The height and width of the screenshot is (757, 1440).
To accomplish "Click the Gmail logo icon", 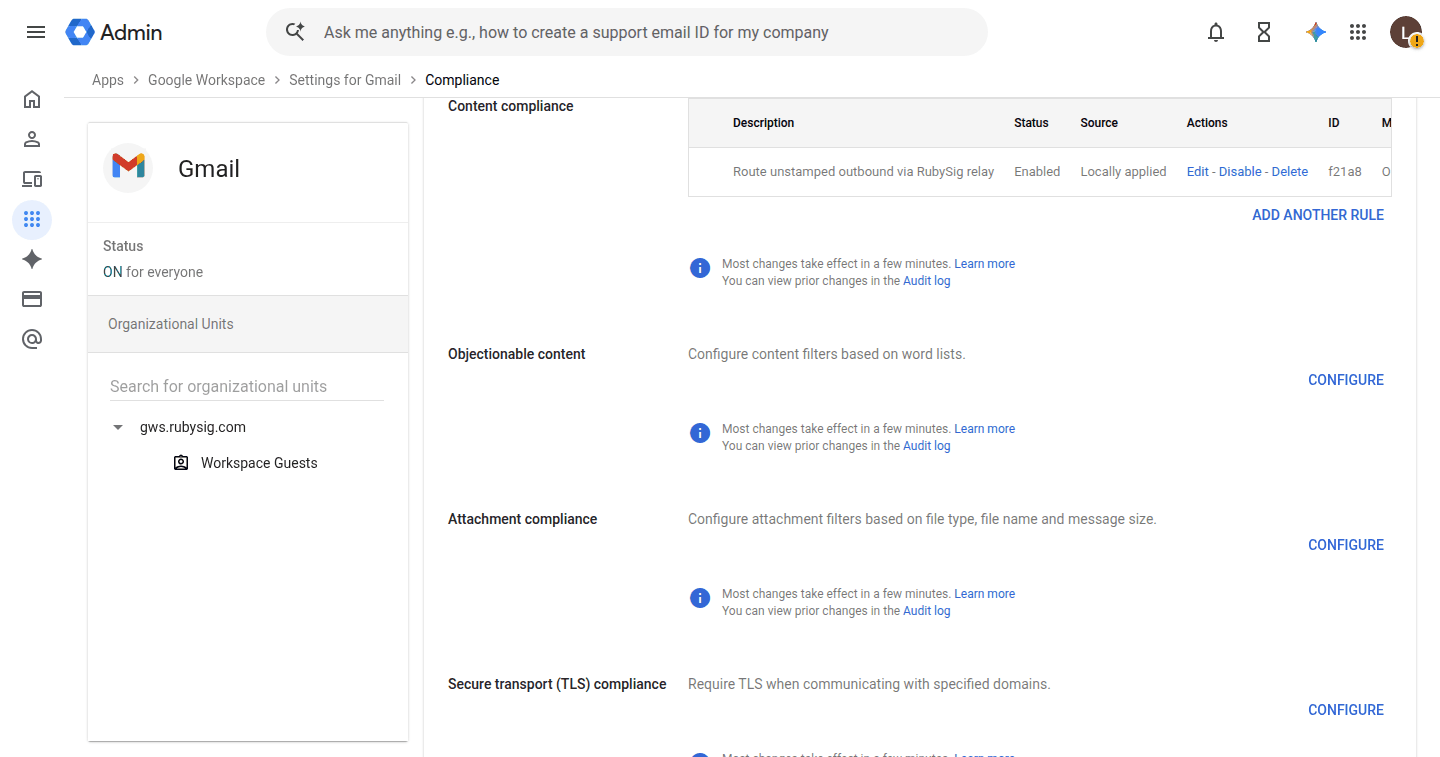I will pos(128,167).
